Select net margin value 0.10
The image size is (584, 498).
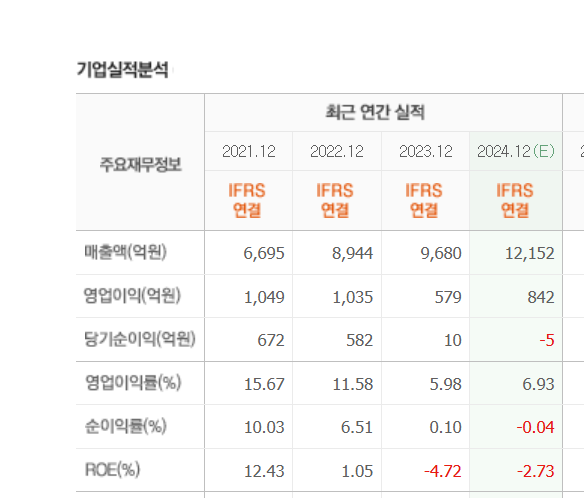coord(445,427)
